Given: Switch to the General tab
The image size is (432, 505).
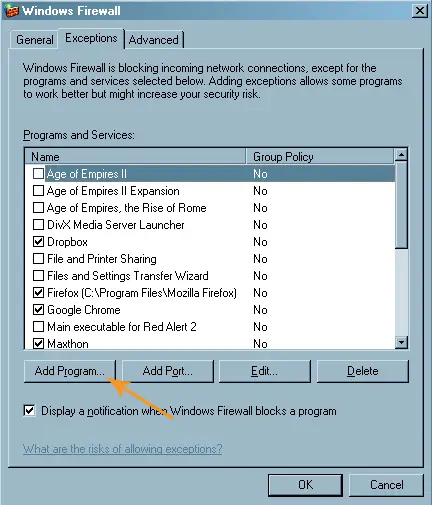Looking at the screenshot, I should tap(35, 40).
